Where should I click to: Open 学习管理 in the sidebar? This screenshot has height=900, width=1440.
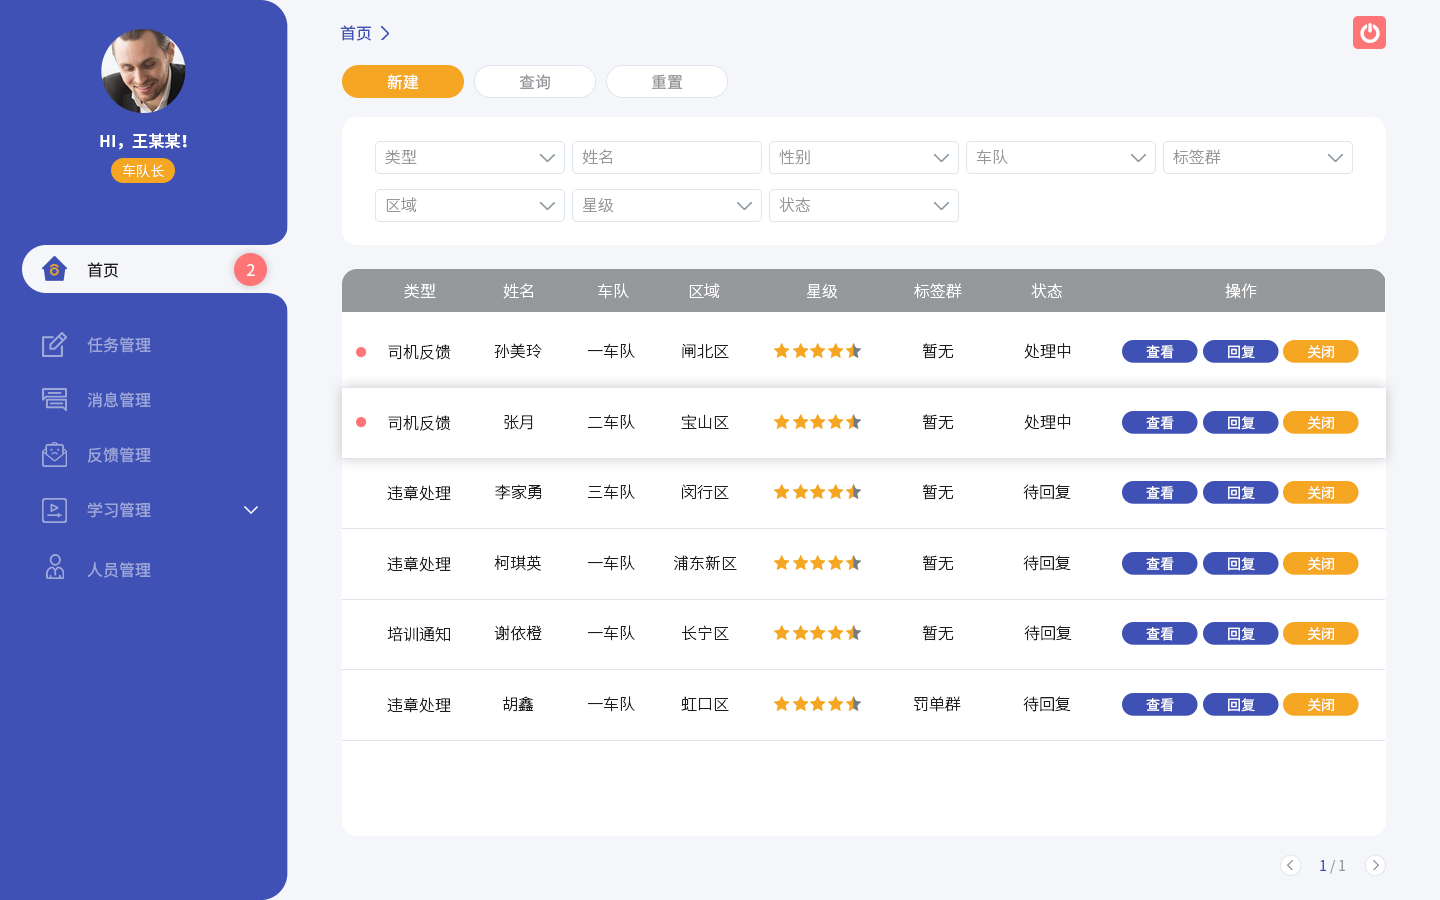(x=119, y=510)
